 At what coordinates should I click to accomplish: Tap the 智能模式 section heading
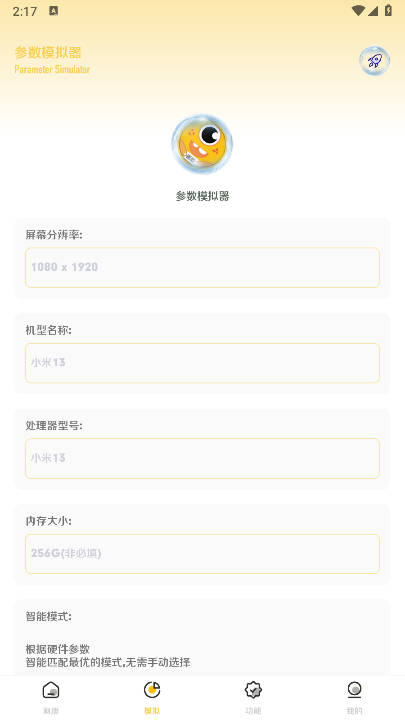pos(49,617)
